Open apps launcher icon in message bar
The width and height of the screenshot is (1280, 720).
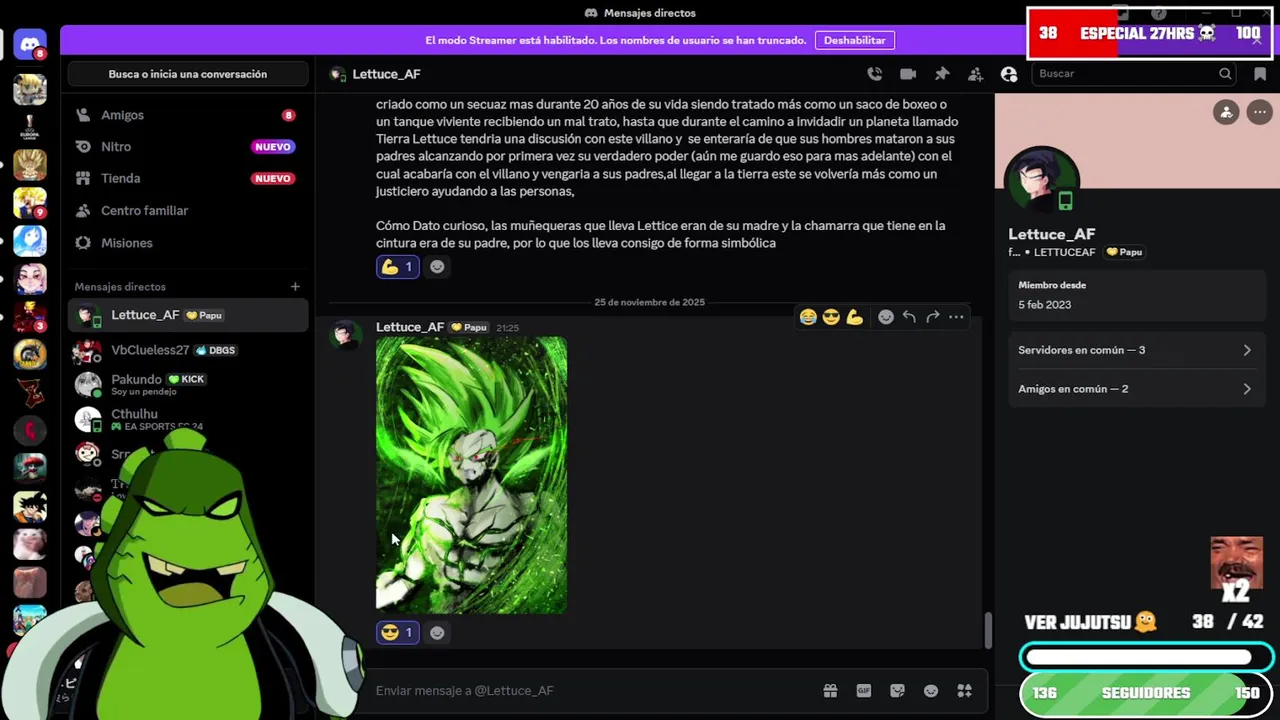pyautogui.click(x=964, y=691)
